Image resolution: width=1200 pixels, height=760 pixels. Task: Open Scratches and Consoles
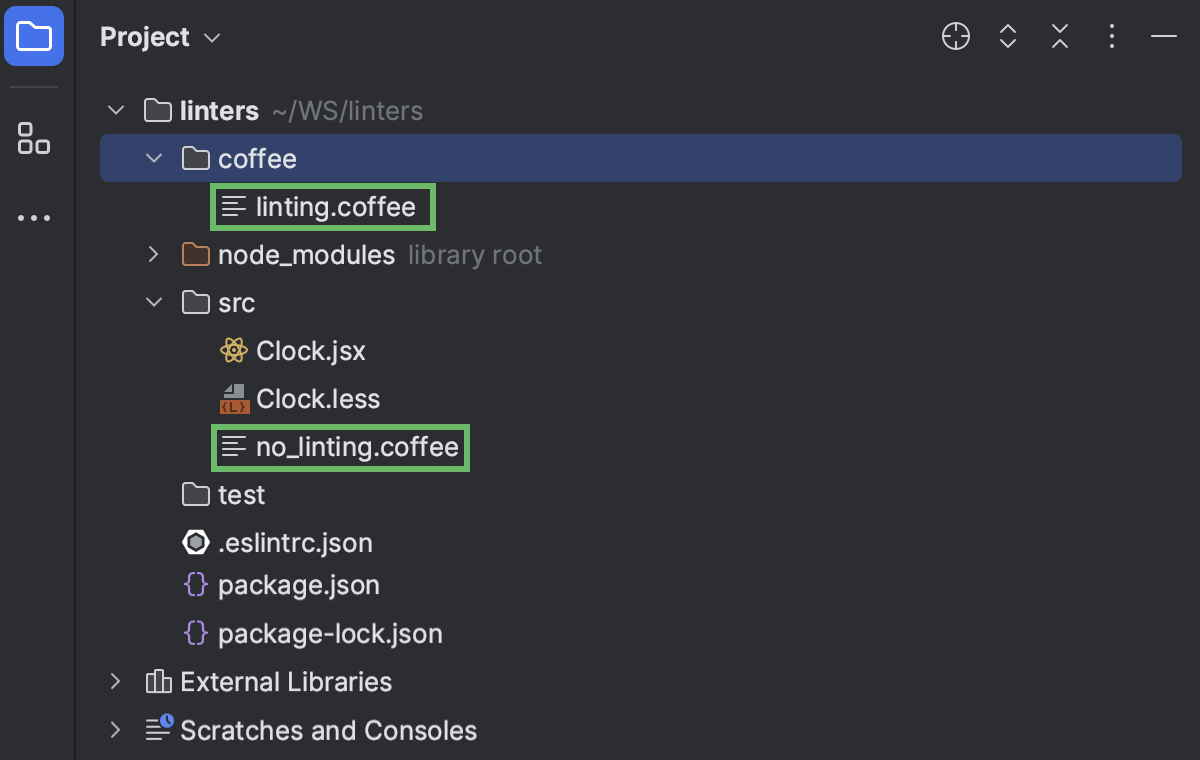point(115,730)
